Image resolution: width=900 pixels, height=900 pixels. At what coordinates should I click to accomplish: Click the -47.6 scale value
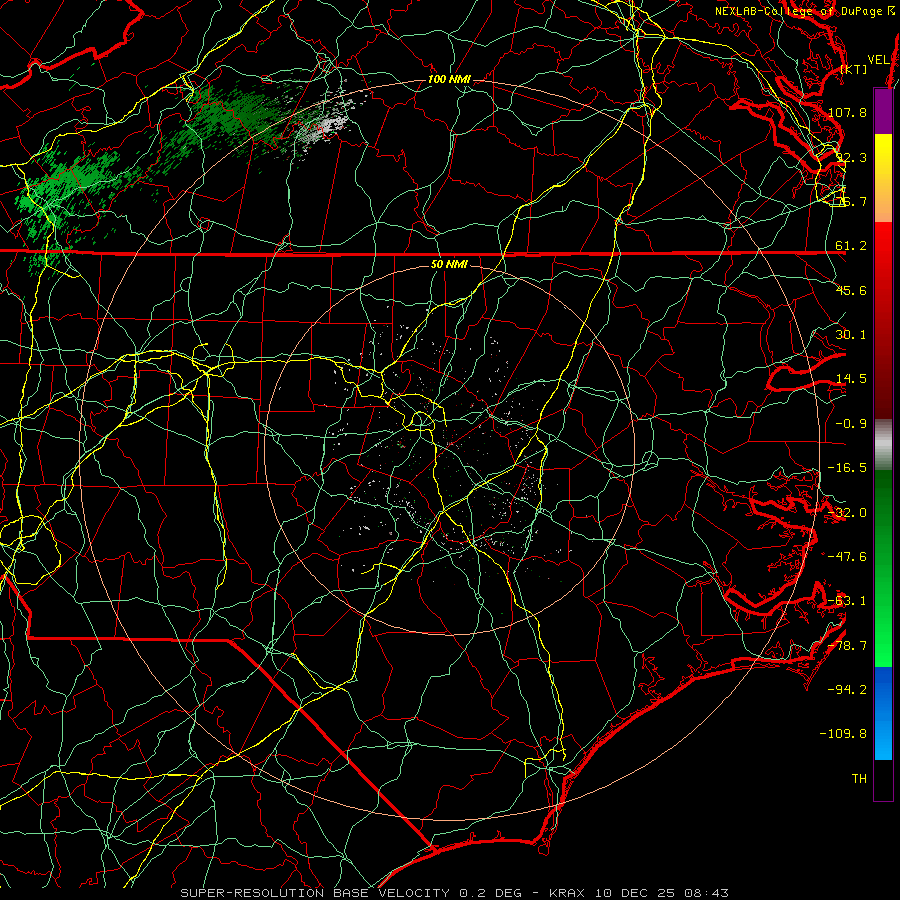847,557
